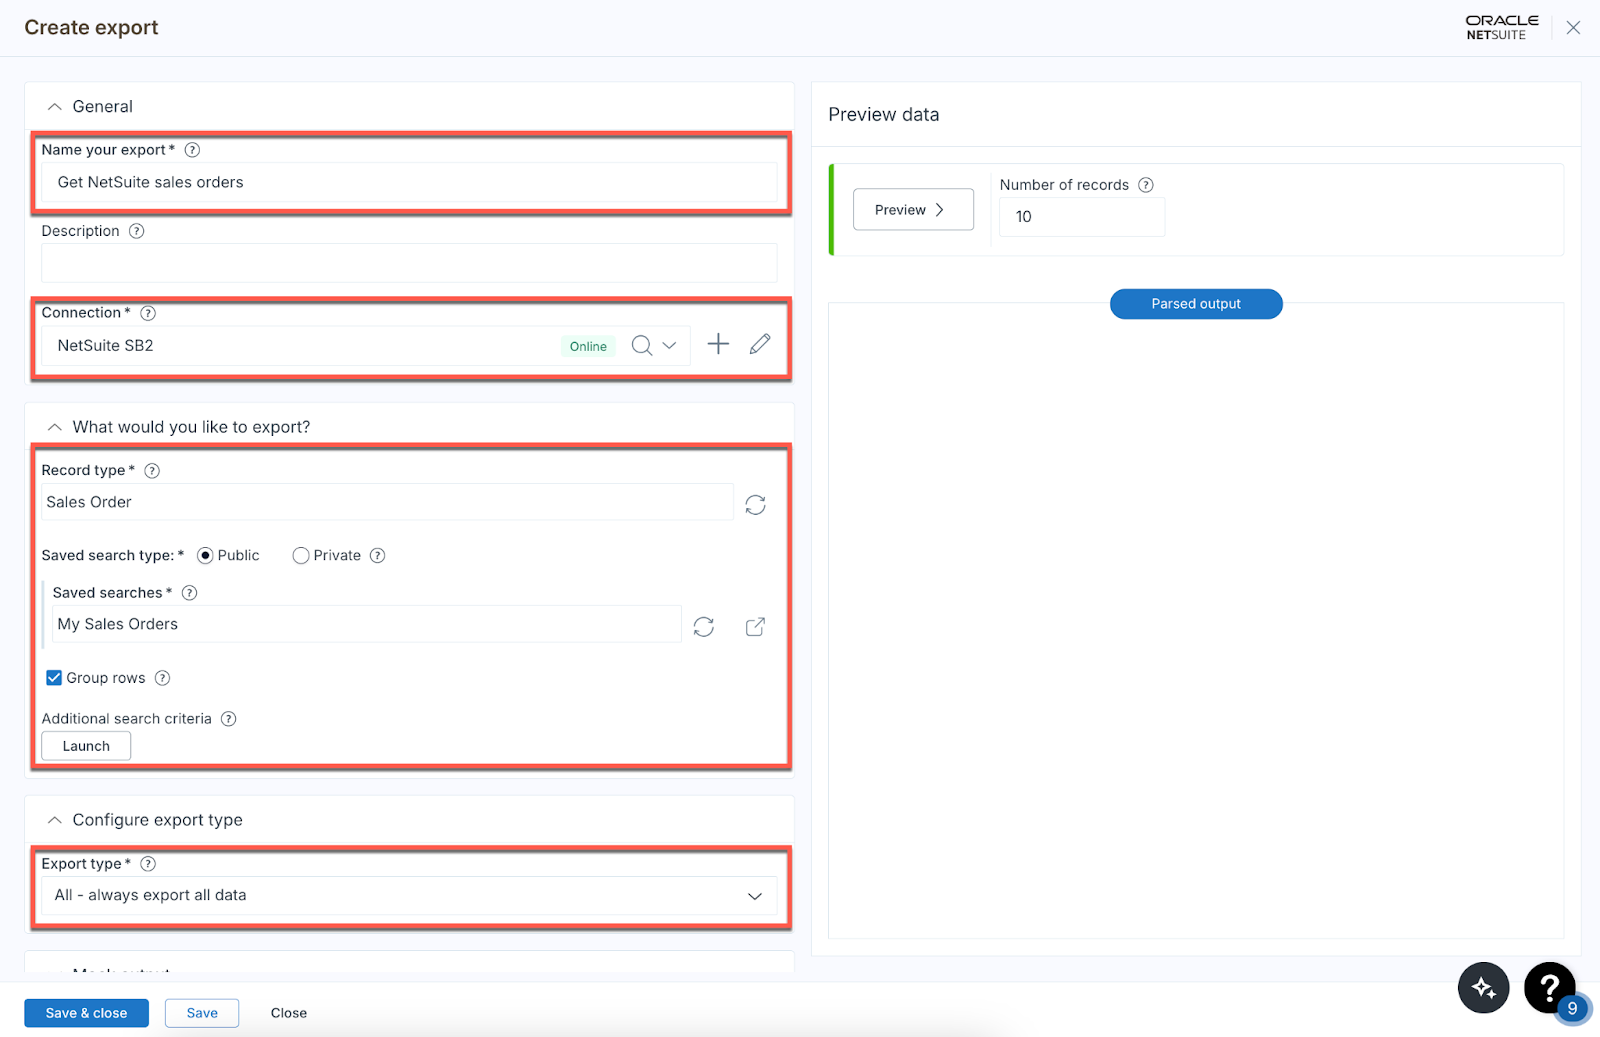Refresh the Saved searches list
Screen dimensions: 1600x1037
[704, 626]
